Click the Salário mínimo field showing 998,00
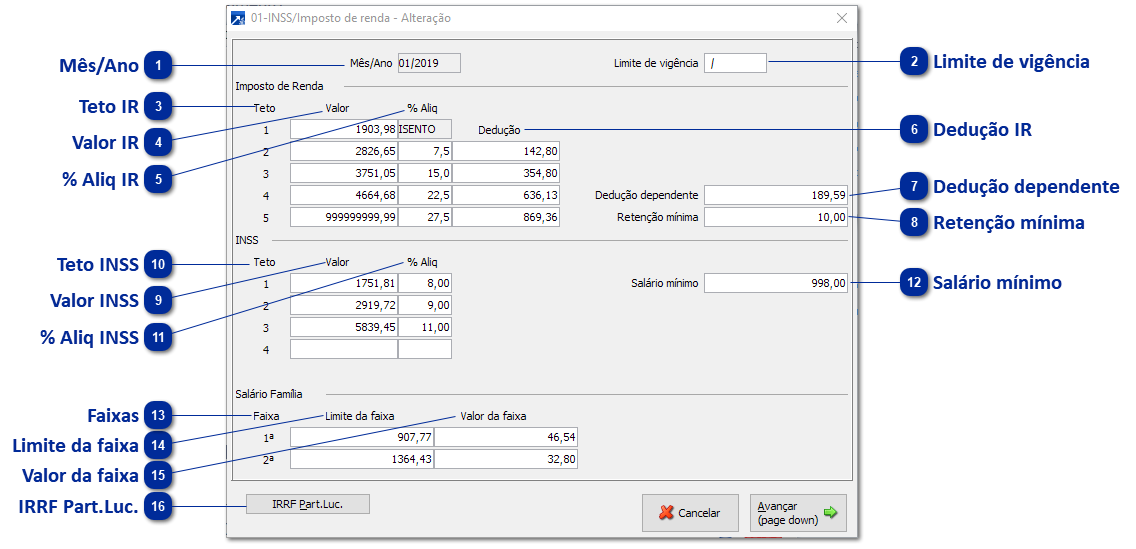The width and height of the screenshot is (1136, 549). click(x=775, y=284)
